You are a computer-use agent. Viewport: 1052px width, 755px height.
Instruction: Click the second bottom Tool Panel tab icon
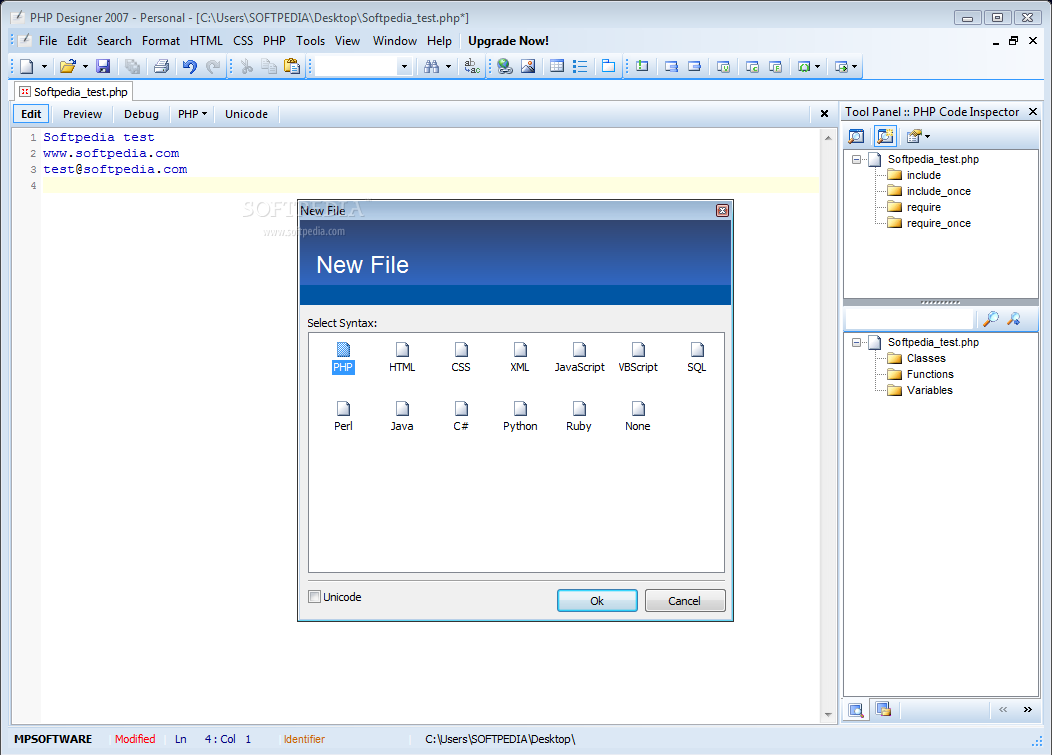(x=884, y=709)
